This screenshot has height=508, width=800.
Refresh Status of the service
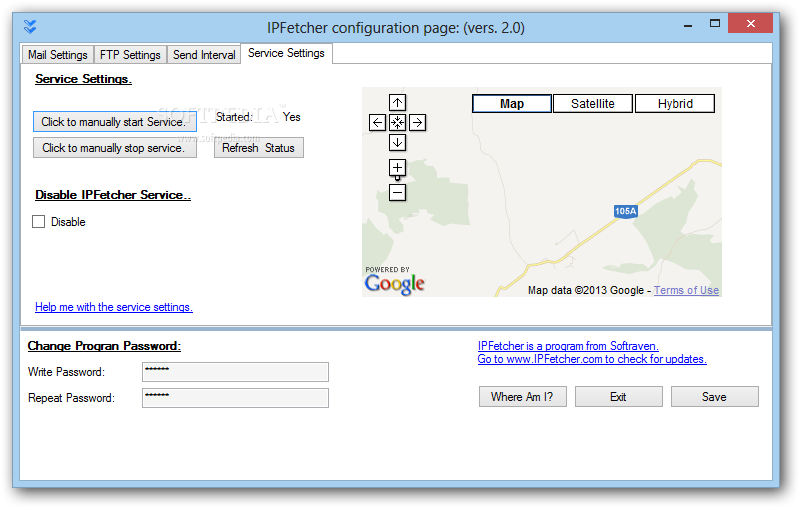point(259,148)
